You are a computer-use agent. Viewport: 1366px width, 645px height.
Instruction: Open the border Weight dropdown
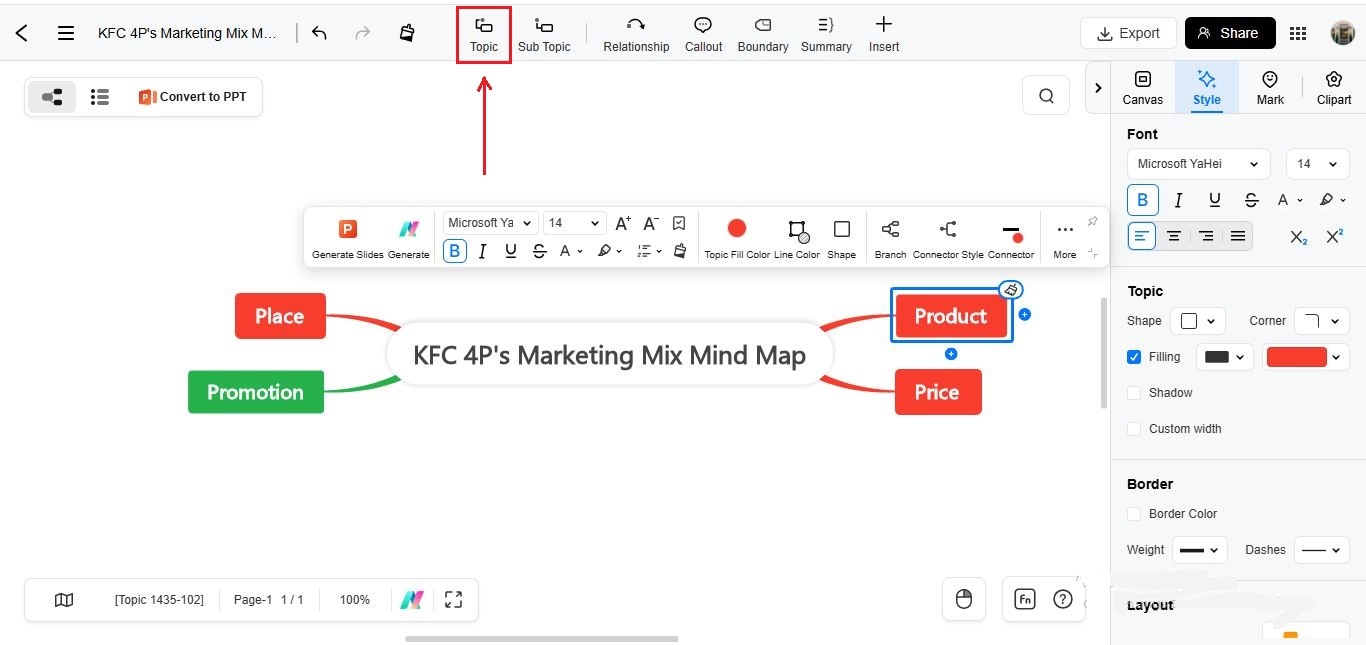[1199, 550]
